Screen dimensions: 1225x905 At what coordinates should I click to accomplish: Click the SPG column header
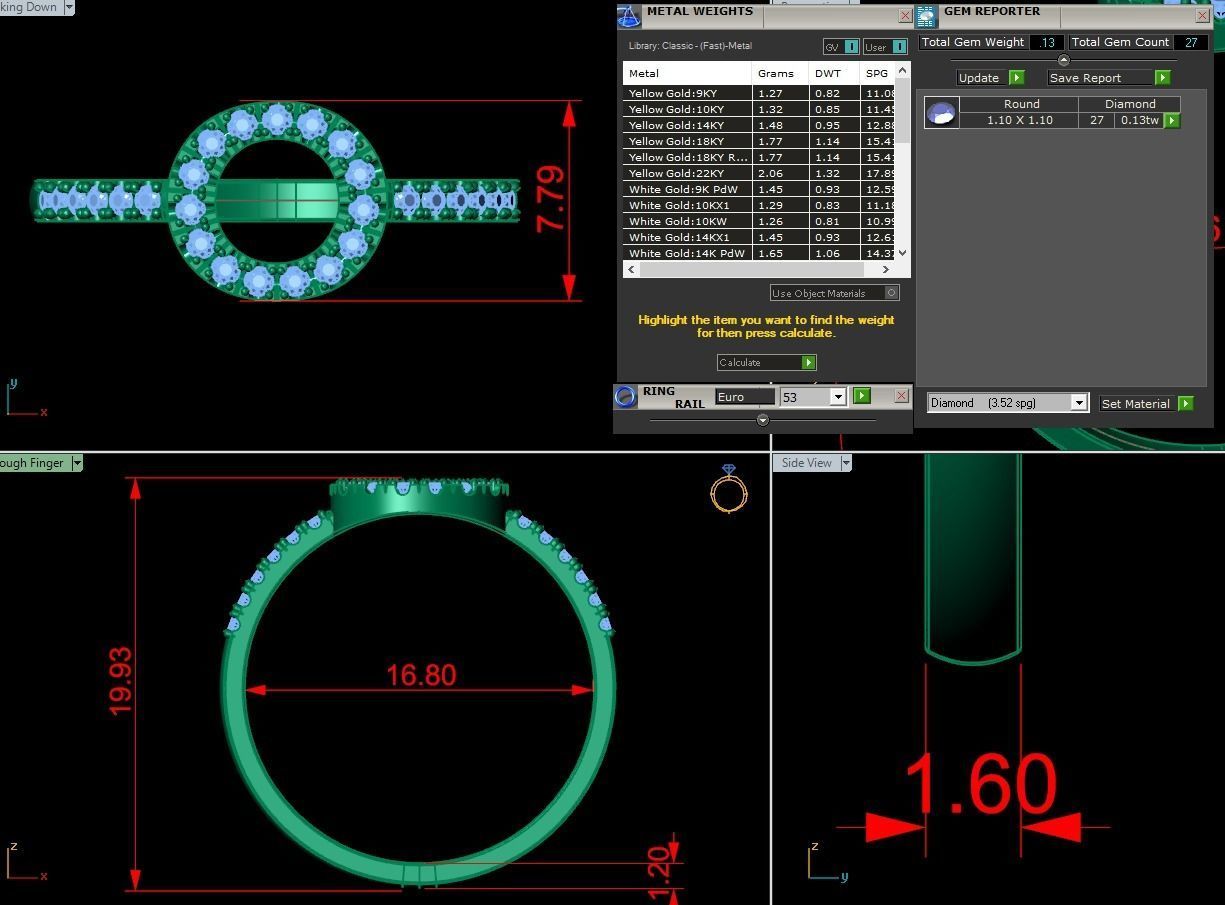pos(877,73)
